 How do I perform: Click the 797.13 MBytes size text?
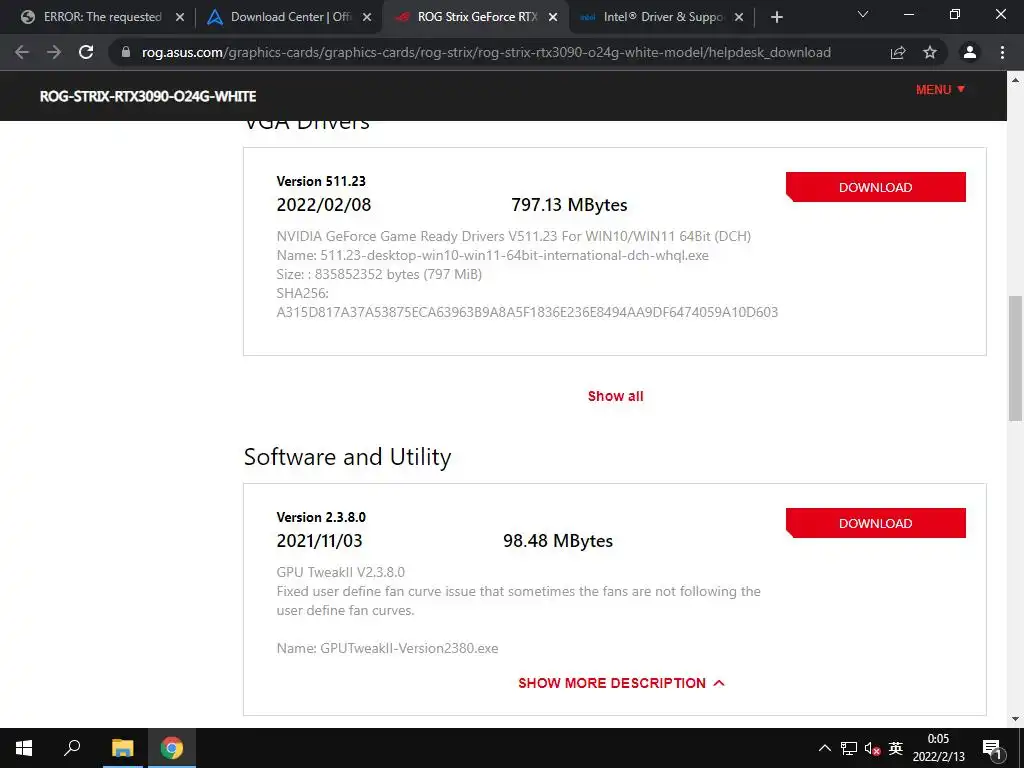[x=569, y=205]
